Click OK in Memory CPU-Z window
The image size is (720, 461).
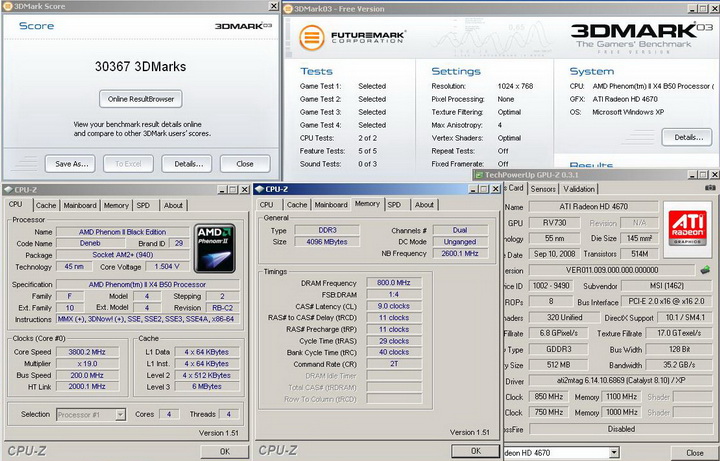pos(476,451)
